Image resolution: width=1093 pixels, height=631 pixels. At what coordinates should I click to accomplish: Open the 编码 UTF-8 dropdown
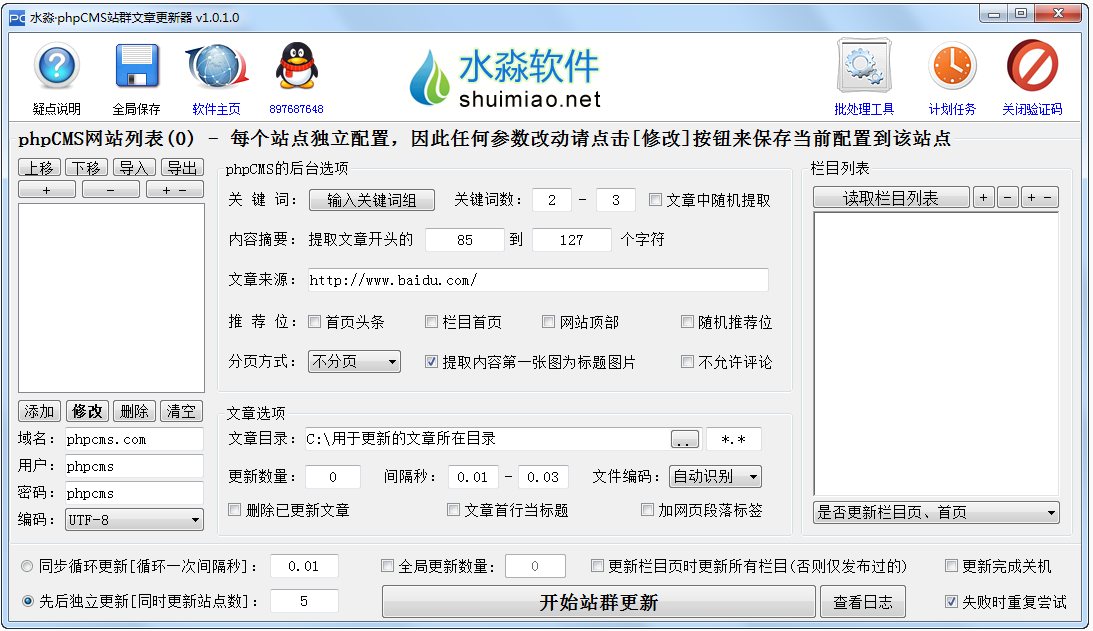[135, 520]
